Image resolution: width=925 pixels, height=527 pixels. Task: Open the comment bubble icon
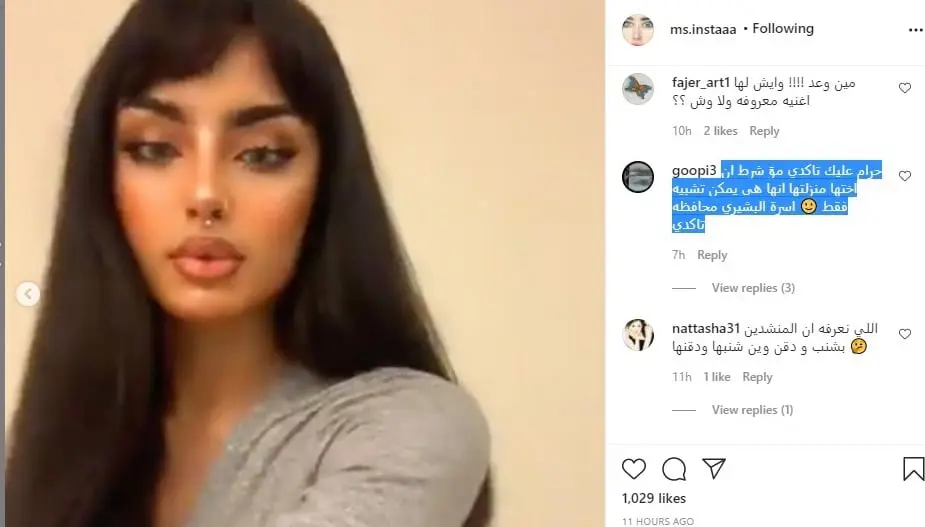coord(674,469)
